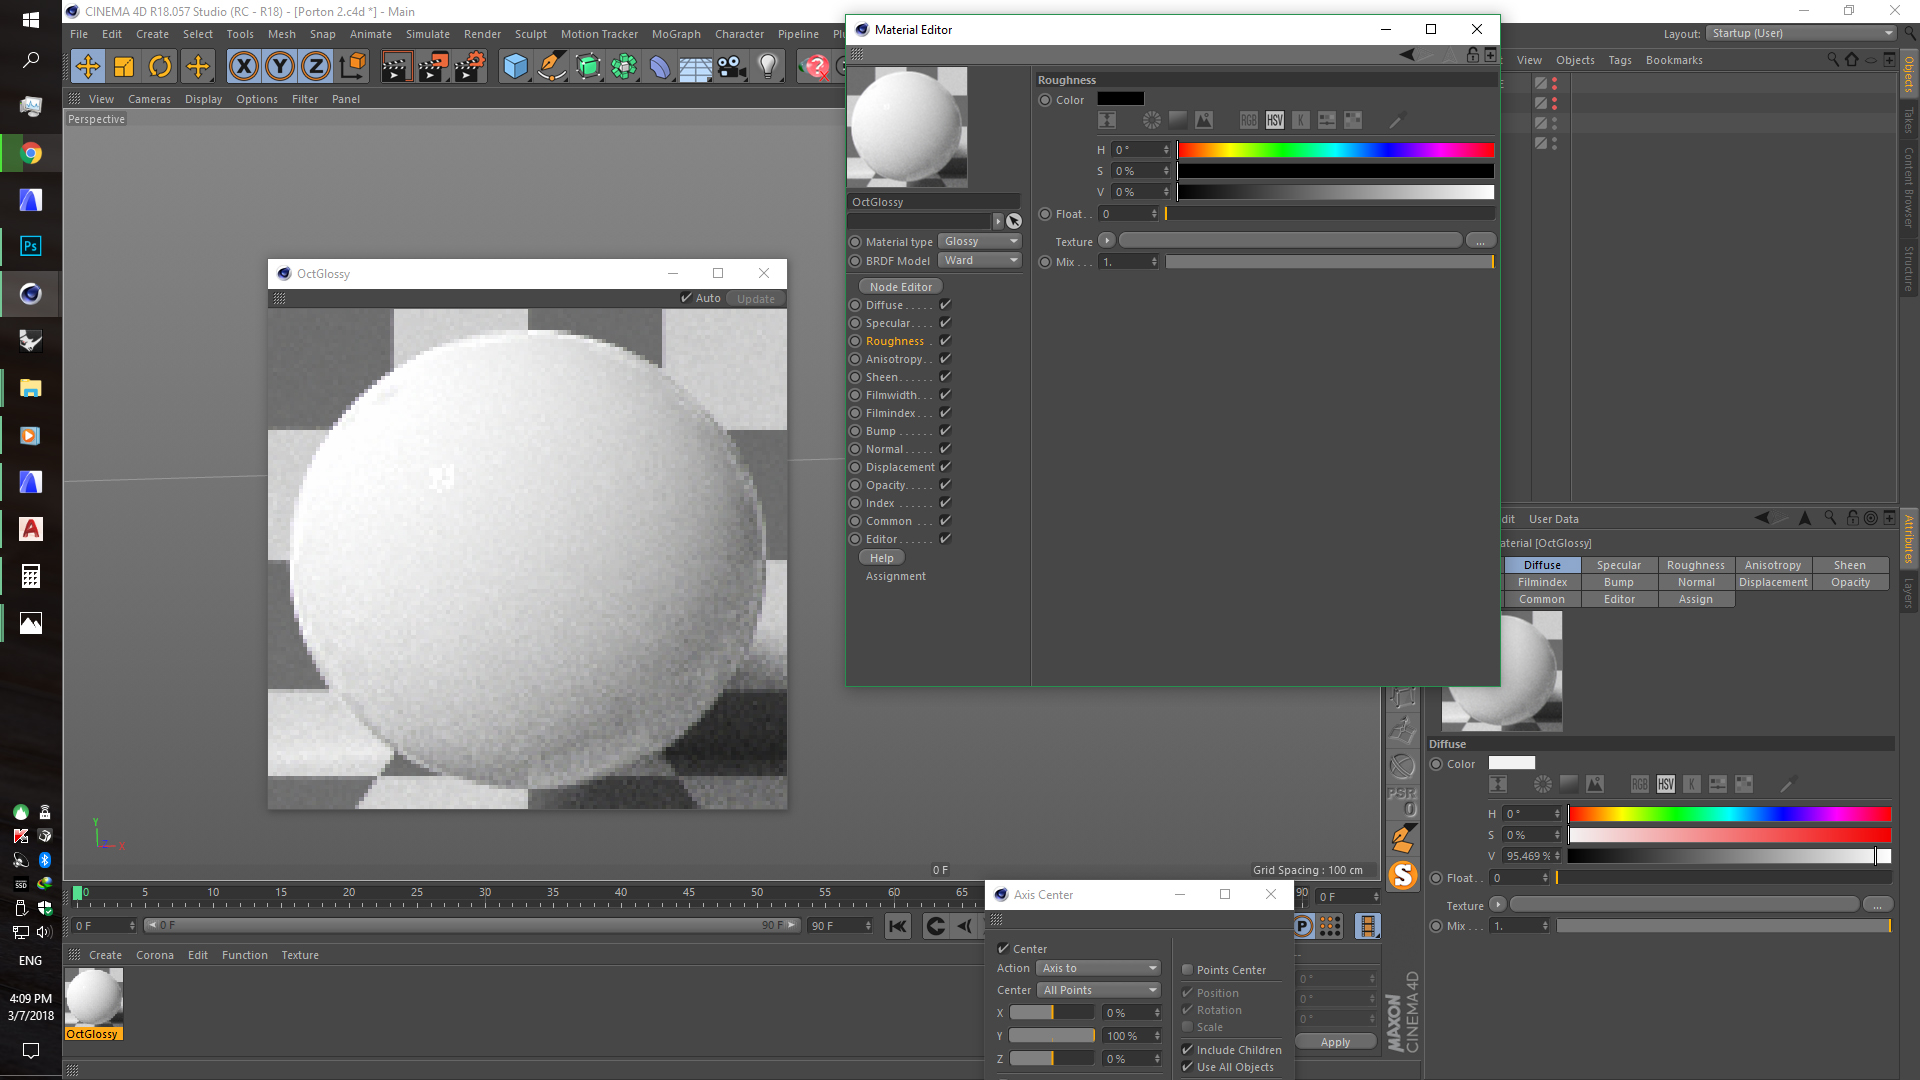The height and width of the screenshot is (1080, 1920).
Task: Toggle the Diffuse channel checkbox
Action: click(945, 304)
